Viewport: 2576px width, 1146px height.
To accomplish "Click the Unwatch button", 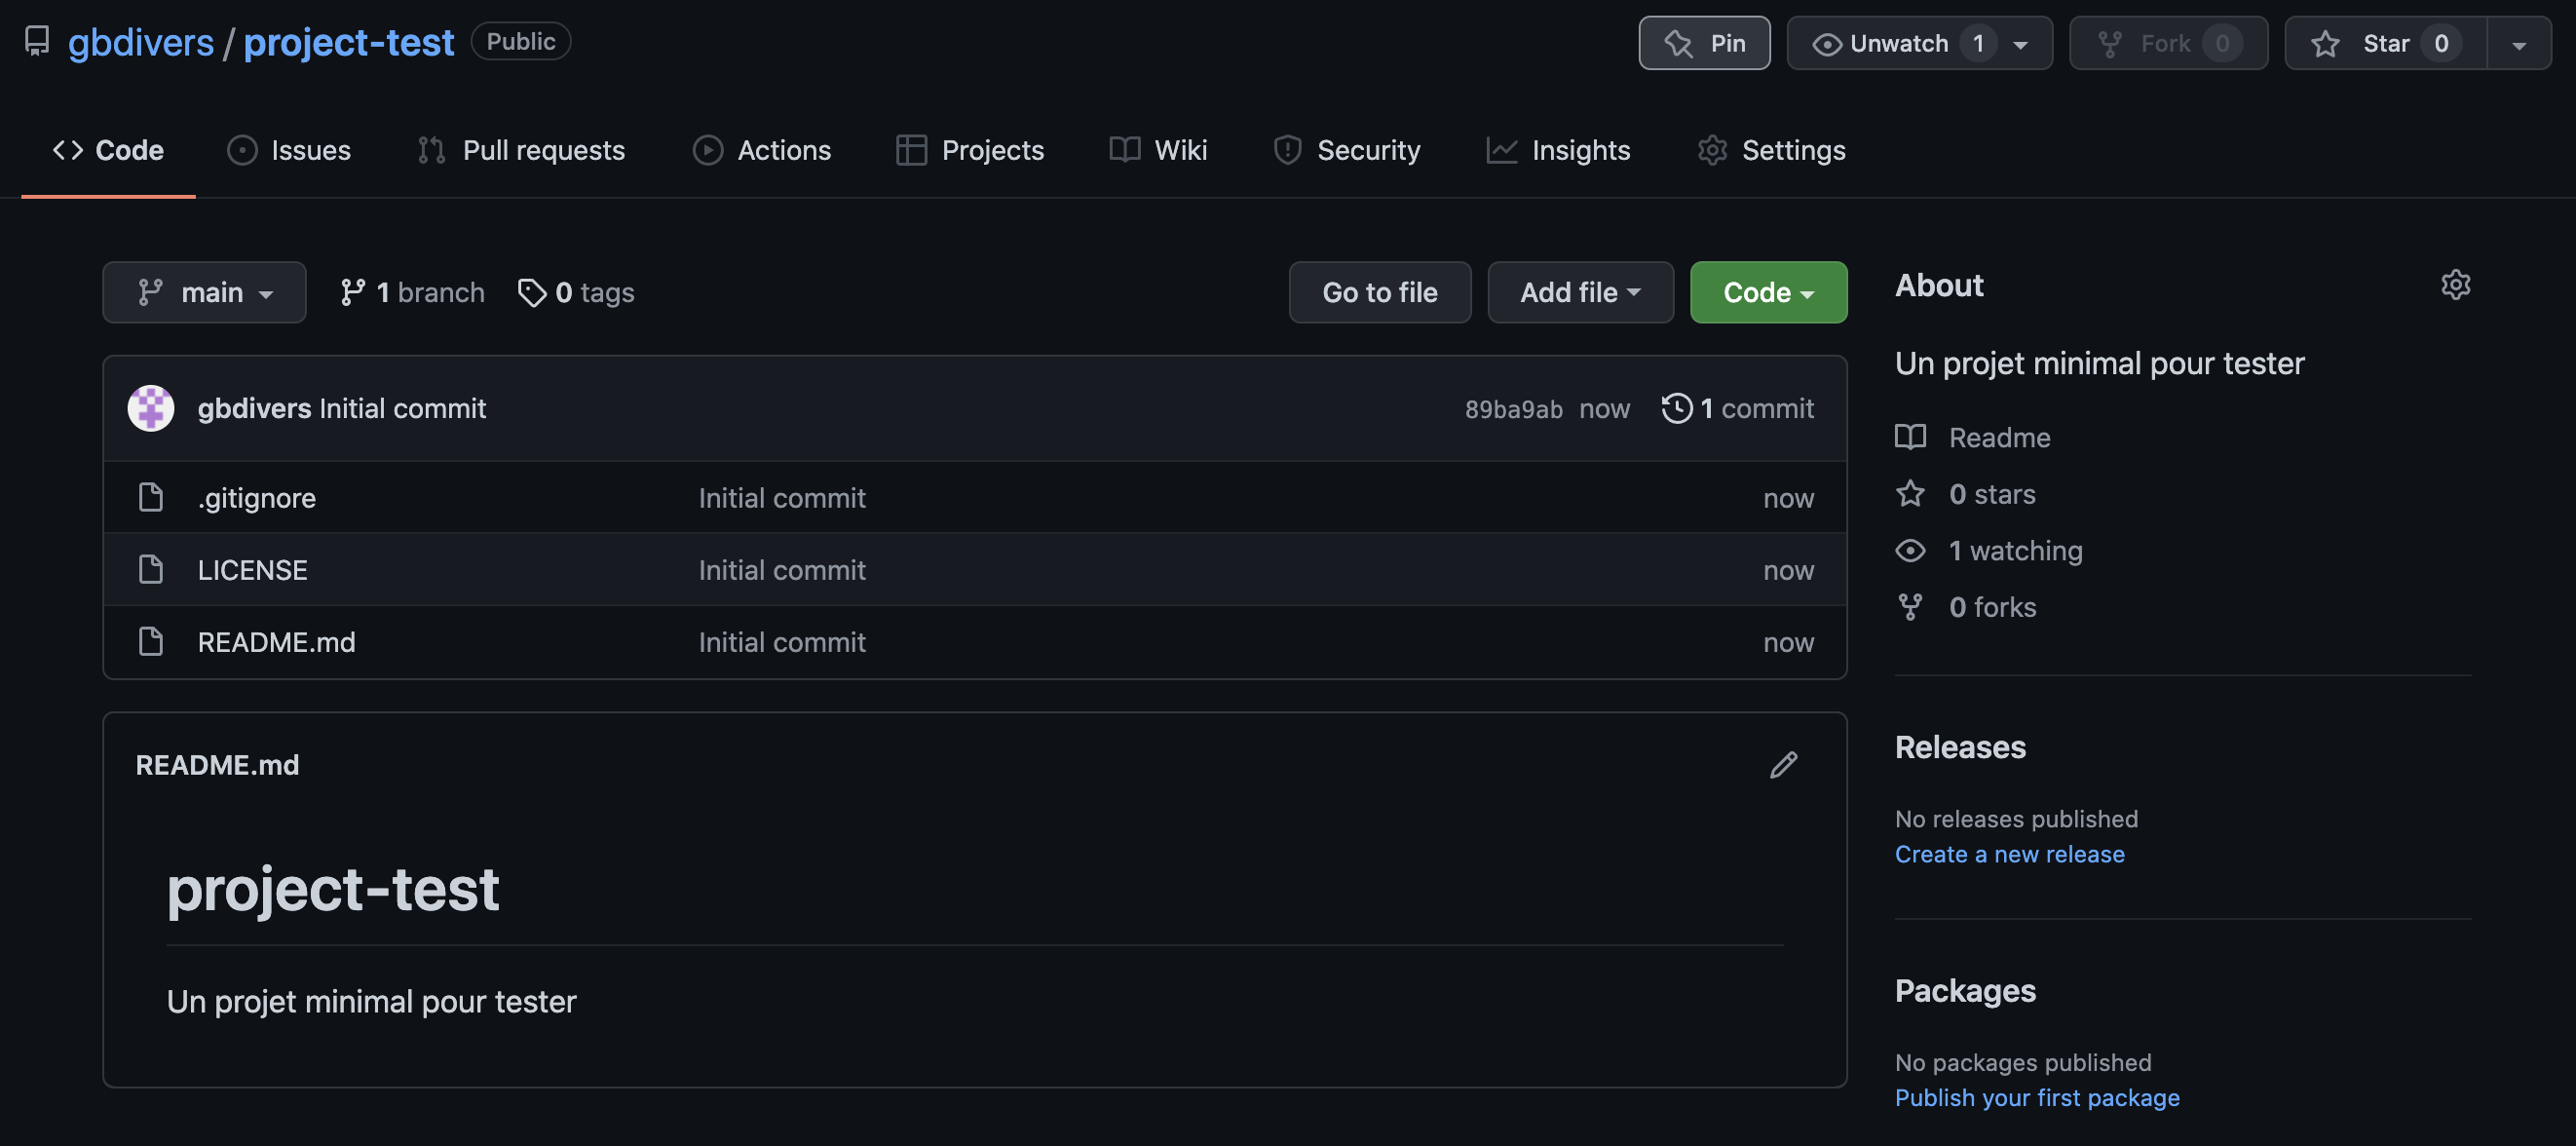I will (x=1896, y=43).
